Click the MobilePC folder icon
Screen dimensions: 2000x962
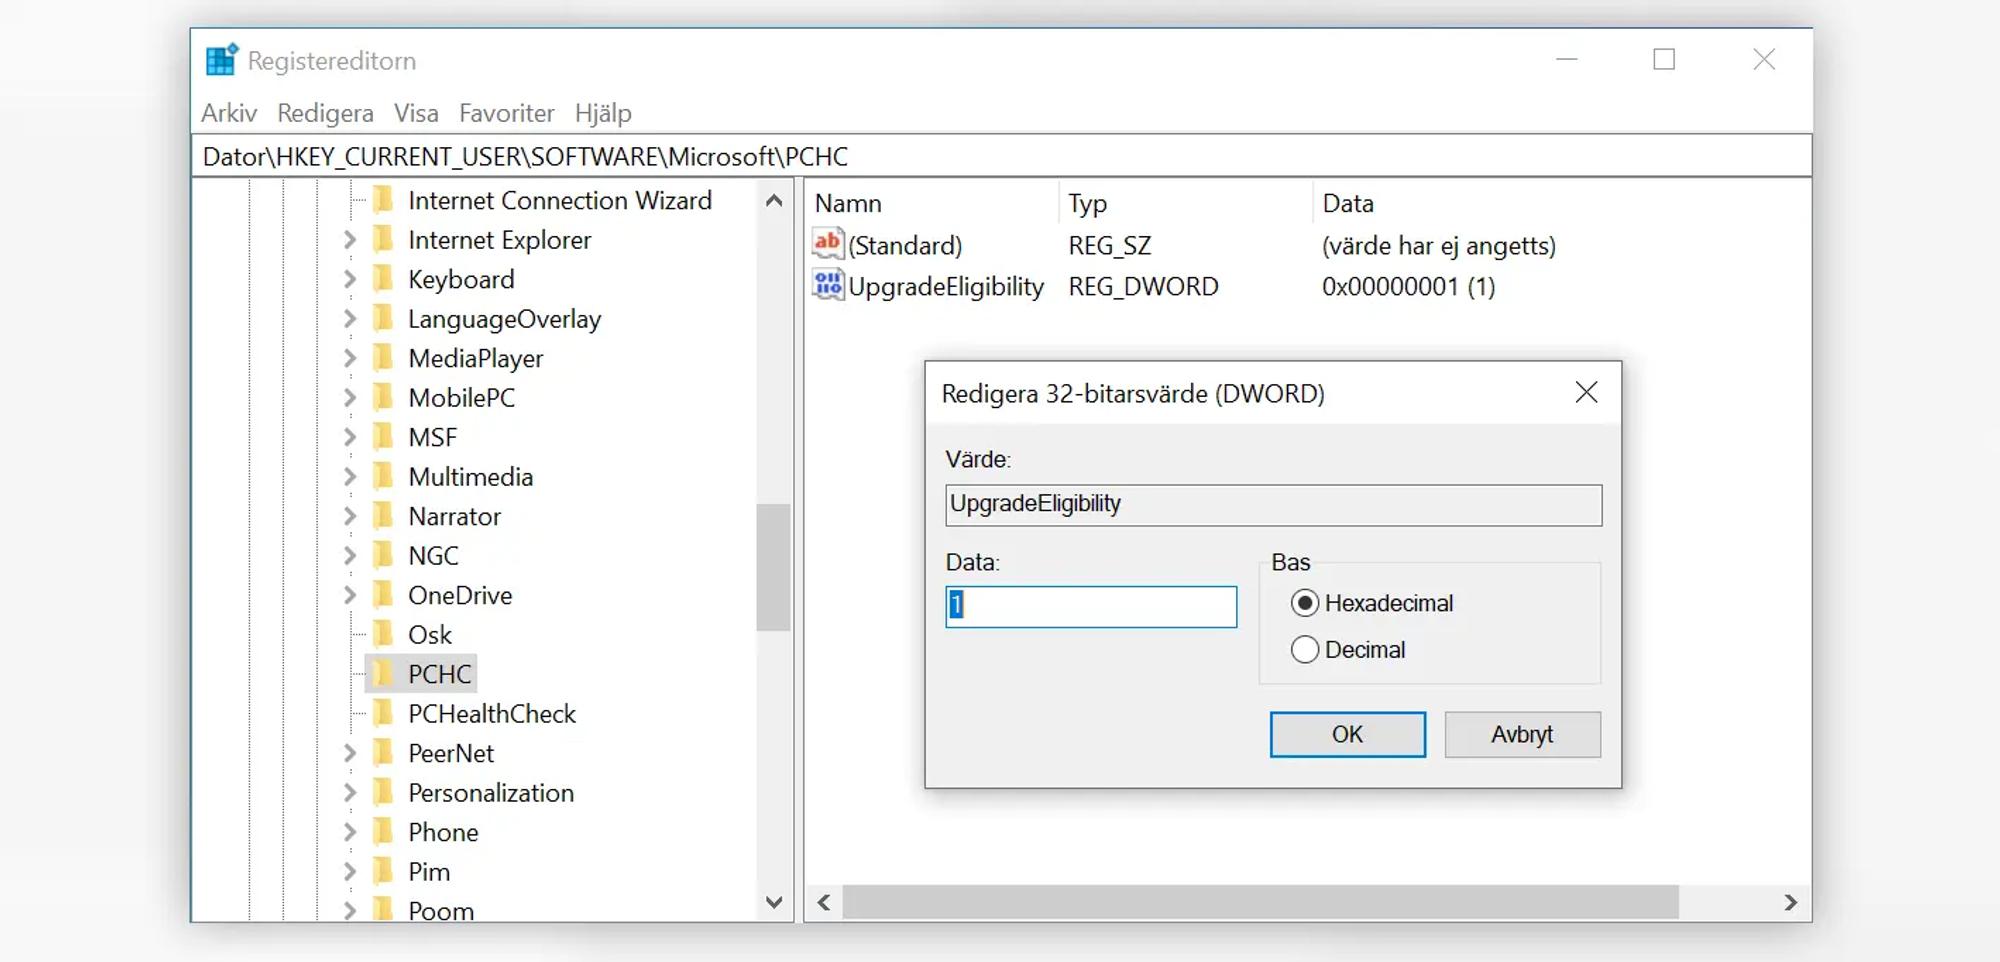click(383, 398)
